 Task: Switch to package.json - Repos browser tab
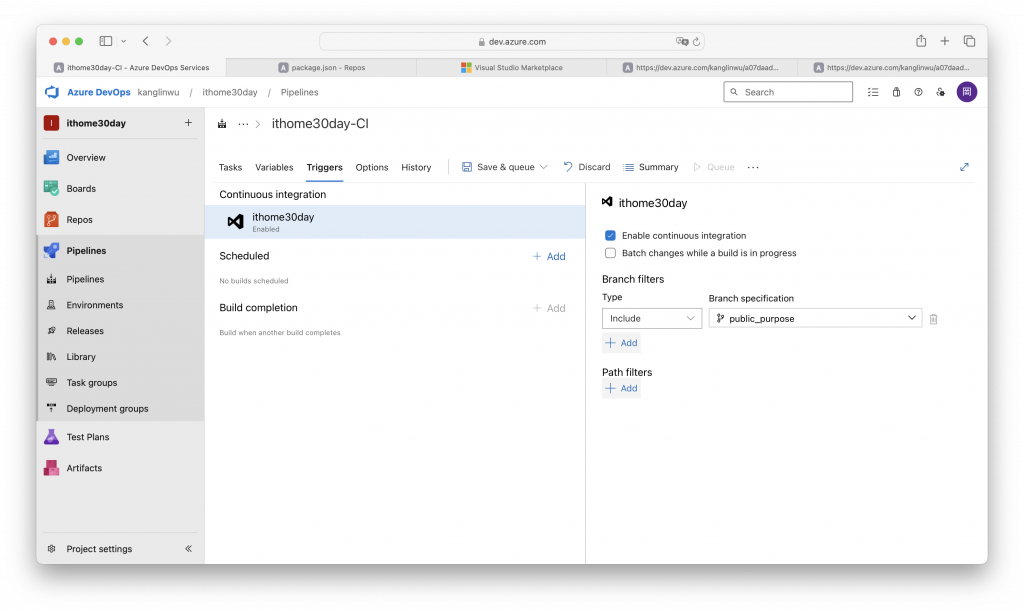tap(321, 67)
